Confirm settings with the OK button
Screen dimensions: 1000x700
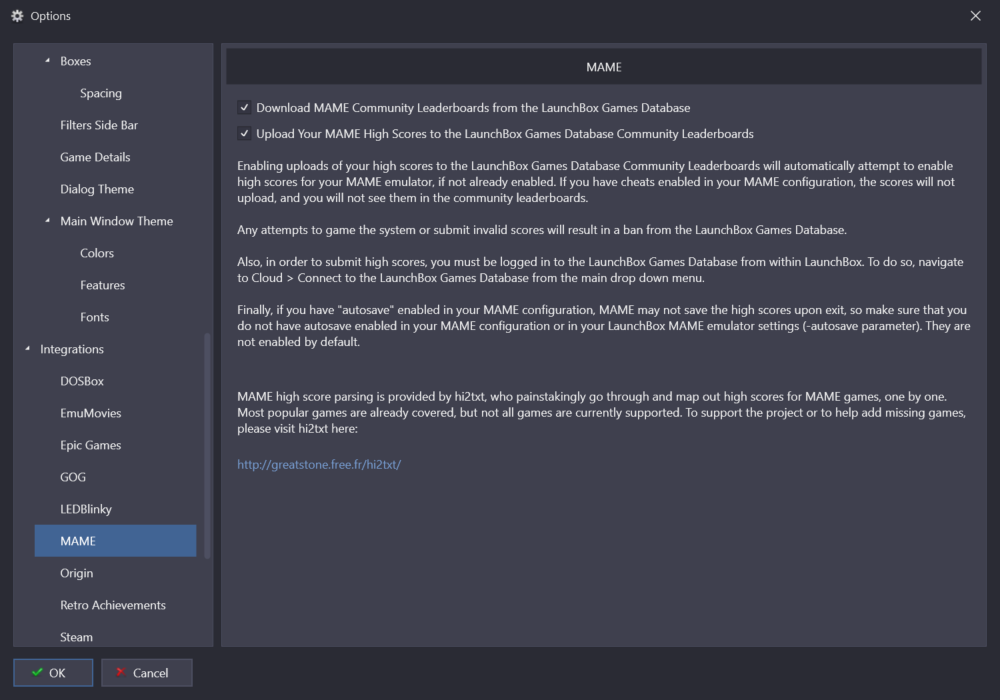pos(53,673)
